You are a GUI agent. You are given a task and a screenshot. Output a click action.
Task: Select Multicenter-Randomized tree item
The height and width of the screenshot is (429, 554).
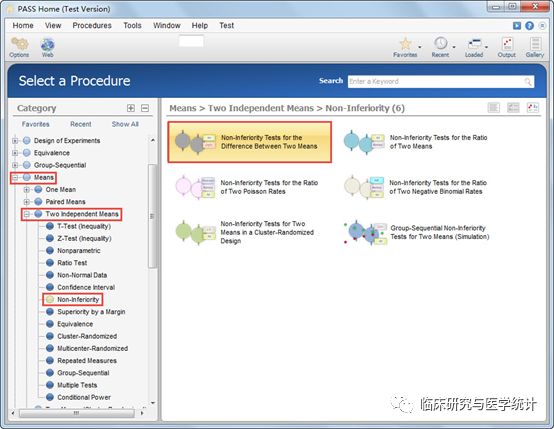pos(93,348)
